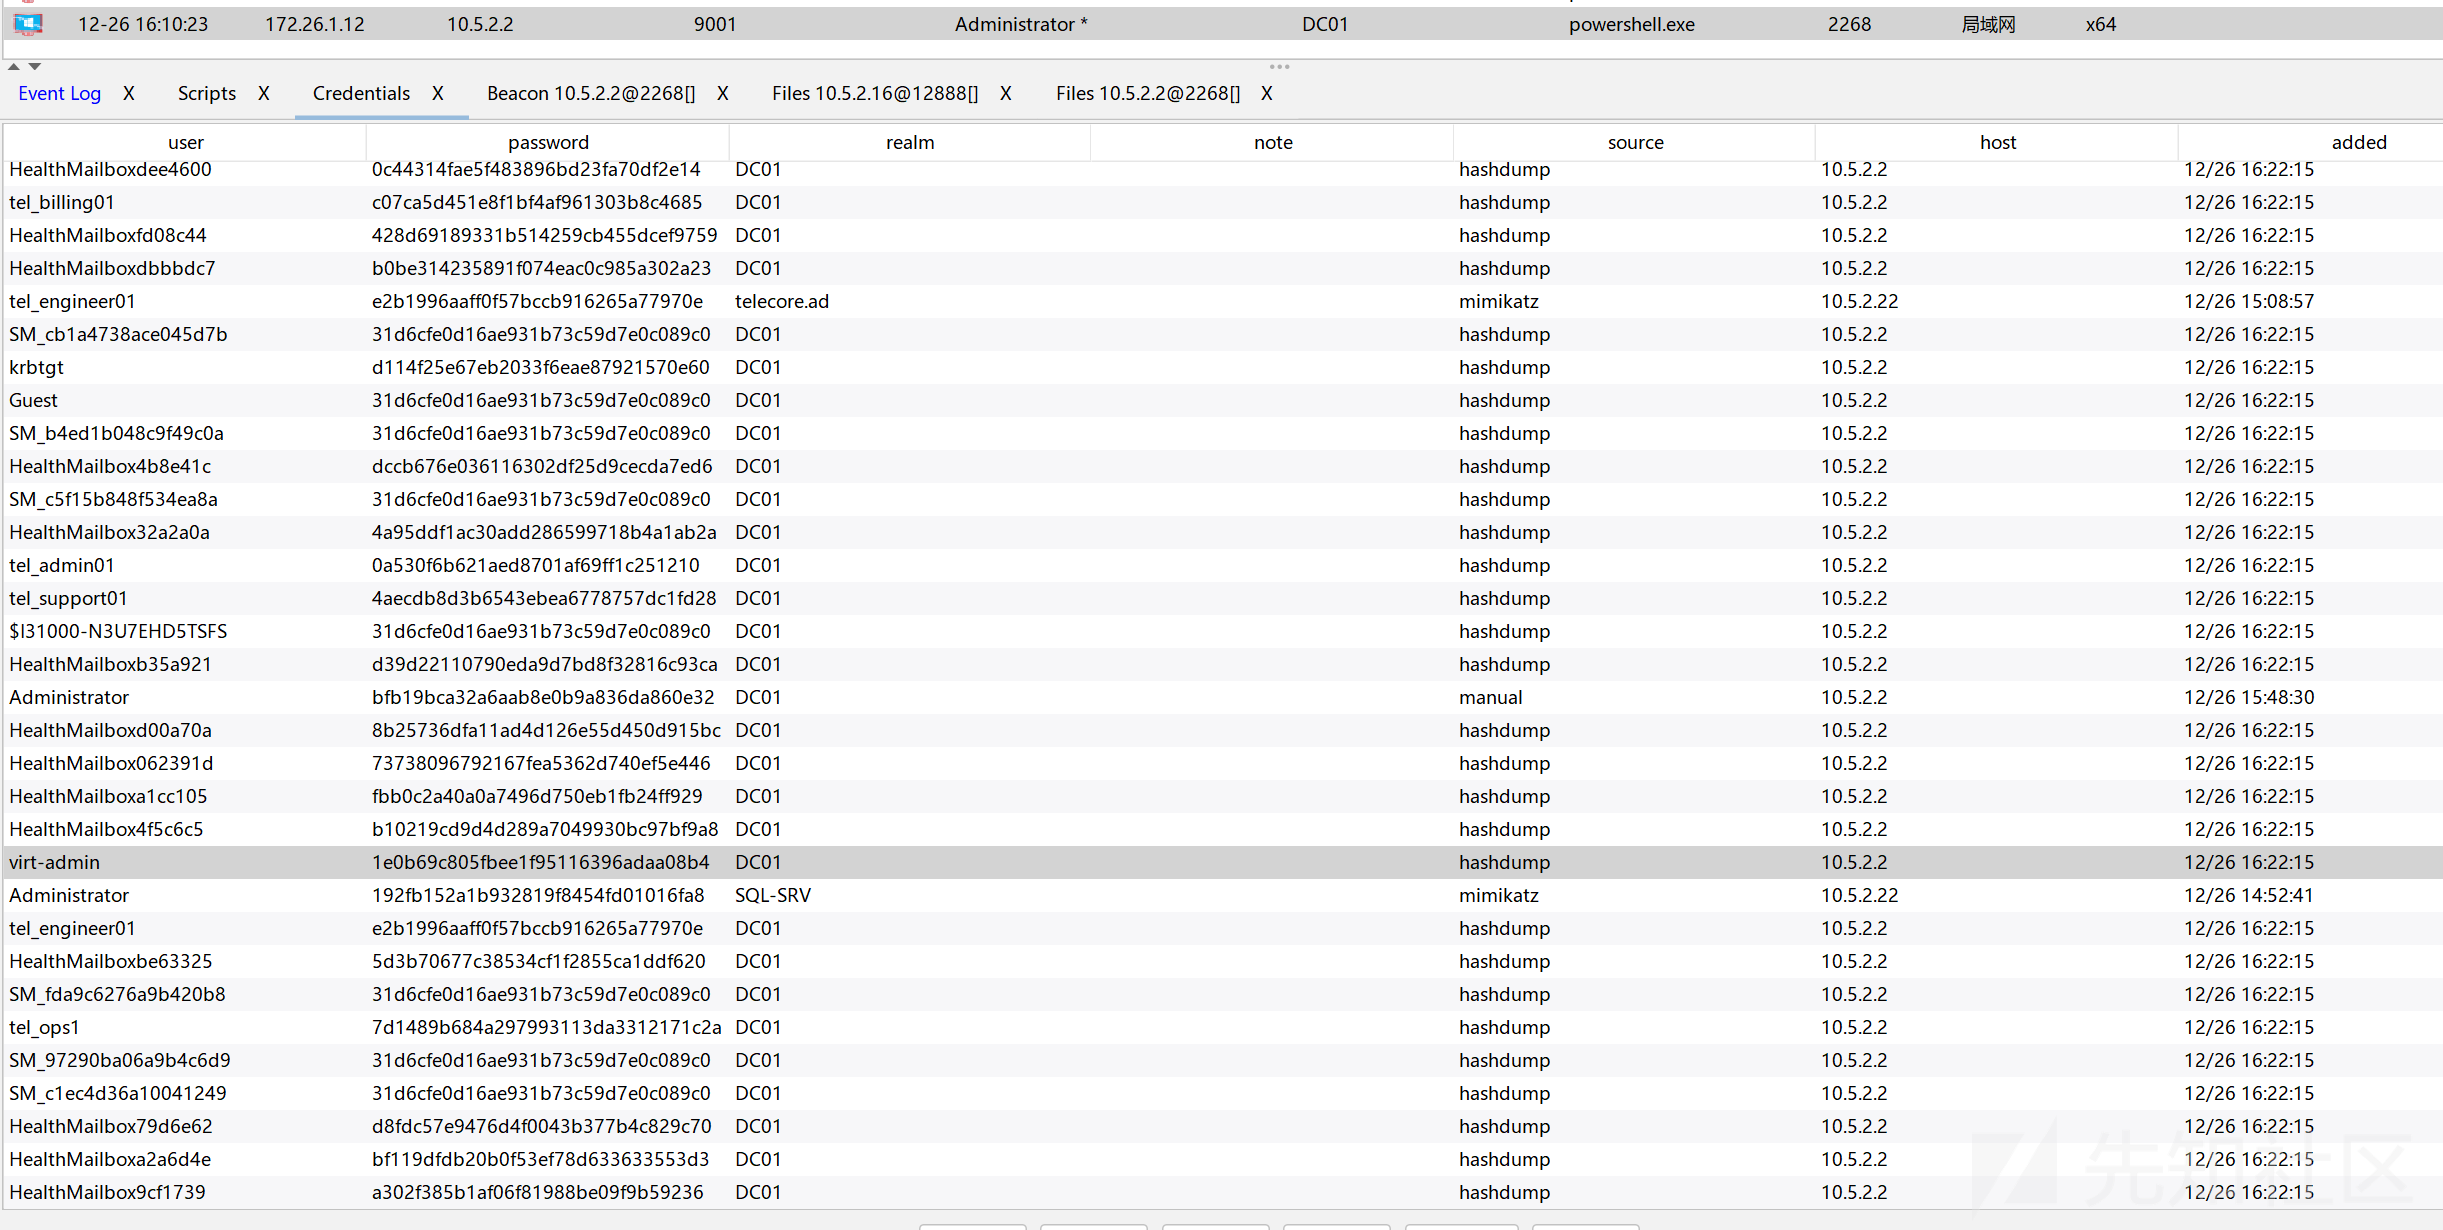
Task: Select the virt-admin credential row
Action: 1222,862
